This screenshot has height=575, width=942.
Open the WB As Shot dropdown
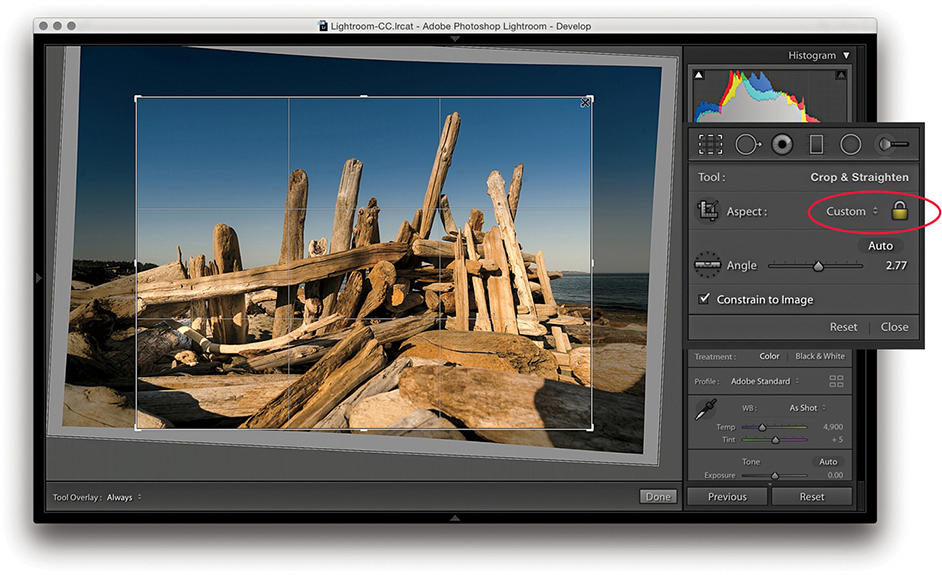807,408
